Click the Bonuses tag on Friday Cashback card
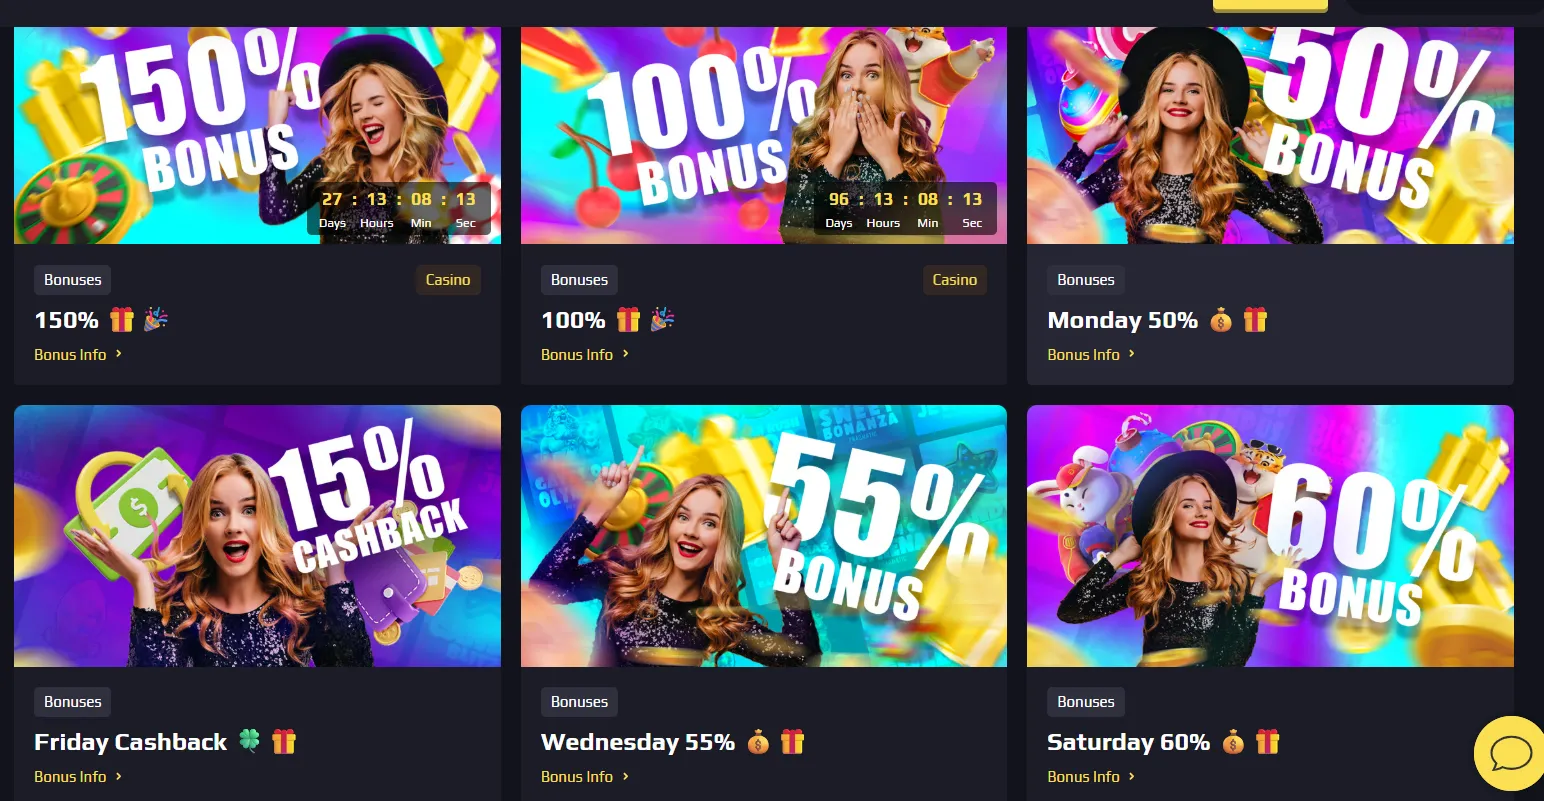 73,702
